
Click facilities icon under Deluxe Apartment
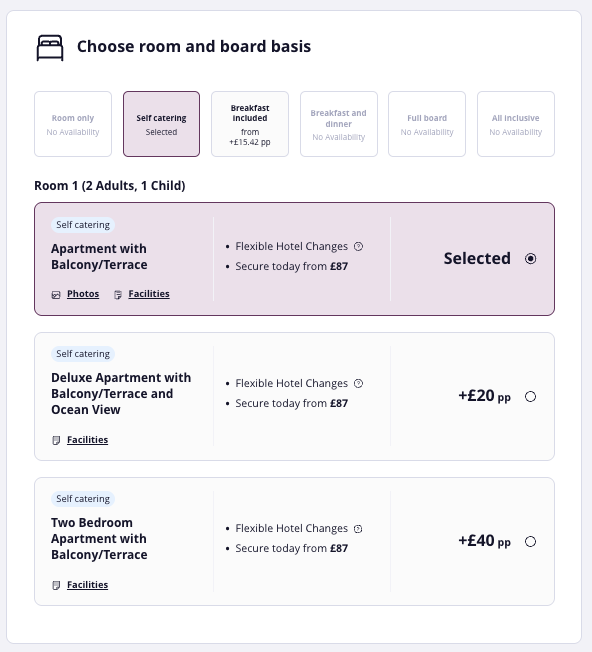(56, 440)
